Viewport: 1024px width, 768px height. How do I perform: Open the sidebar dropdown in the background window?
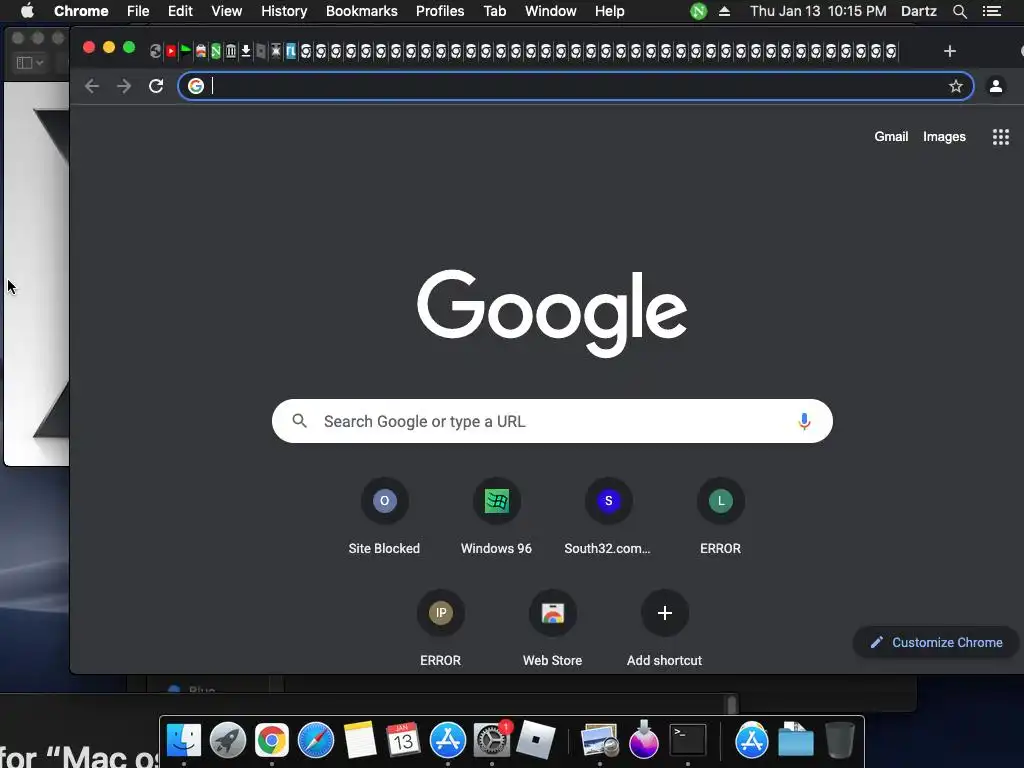point(30,63)
